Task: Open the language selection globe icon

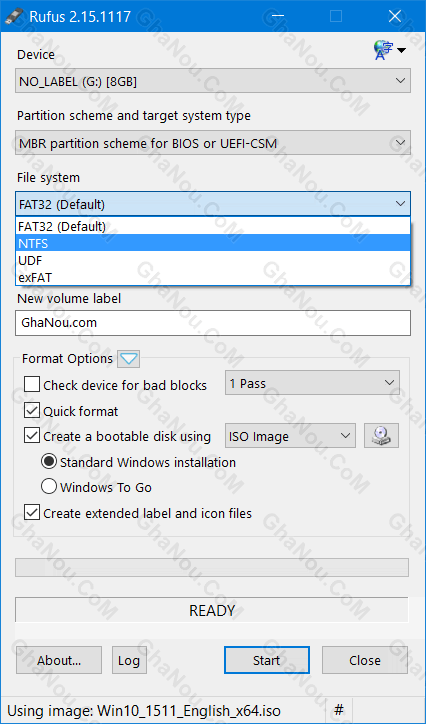Action: [389, 50]
